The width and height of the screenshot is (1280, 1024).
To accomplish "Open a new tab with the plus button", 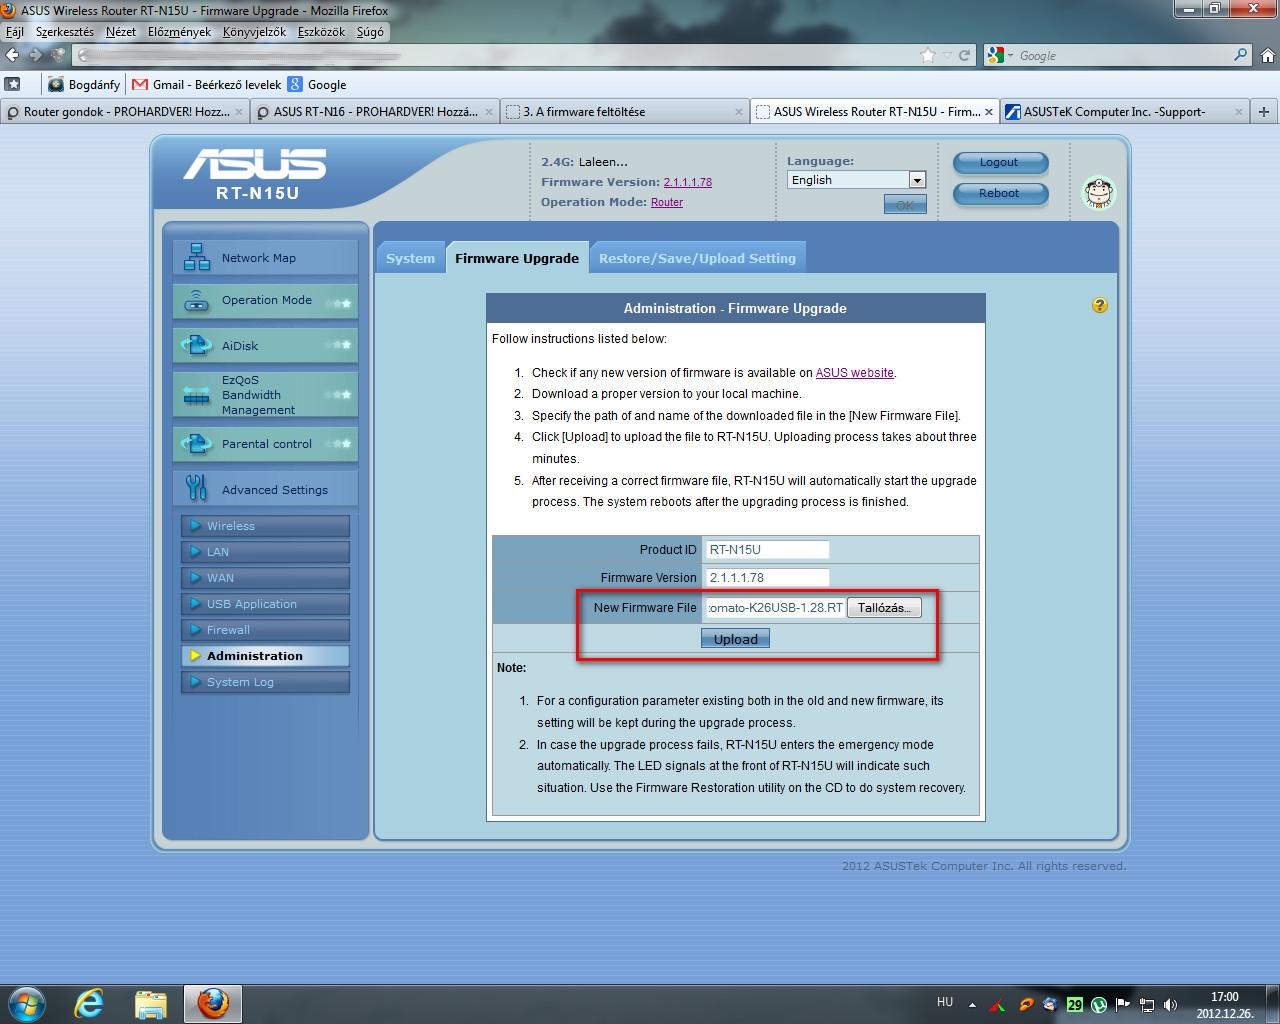I will [1264, 112].
